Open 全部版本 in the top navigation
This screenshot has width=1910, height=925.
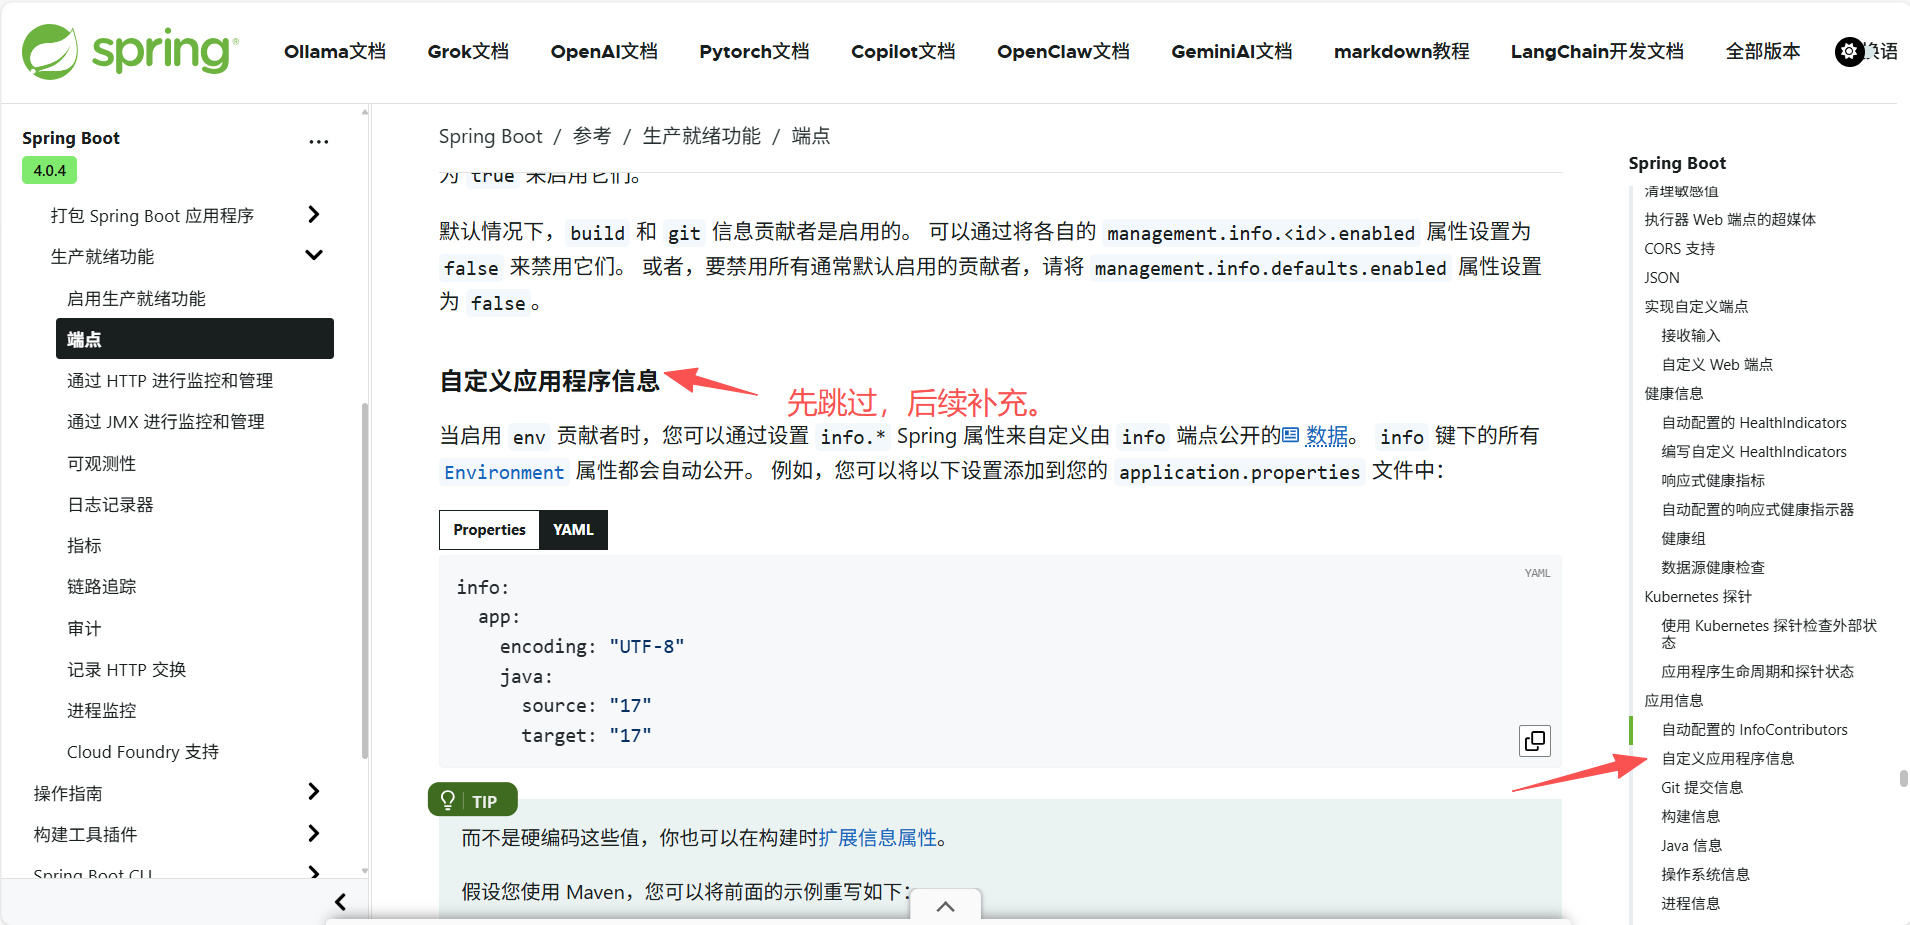coord(1763,51)
